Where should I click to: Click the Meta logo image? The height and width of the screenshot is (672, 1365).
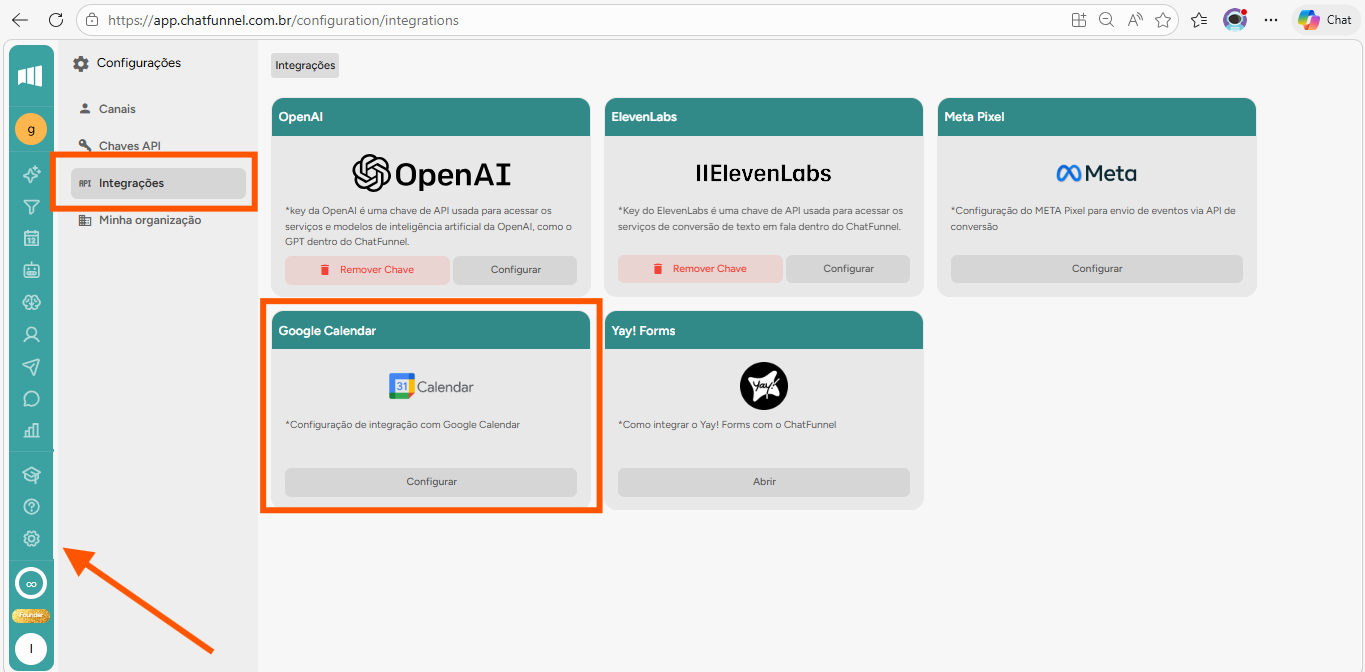[x=1096, y=174]
